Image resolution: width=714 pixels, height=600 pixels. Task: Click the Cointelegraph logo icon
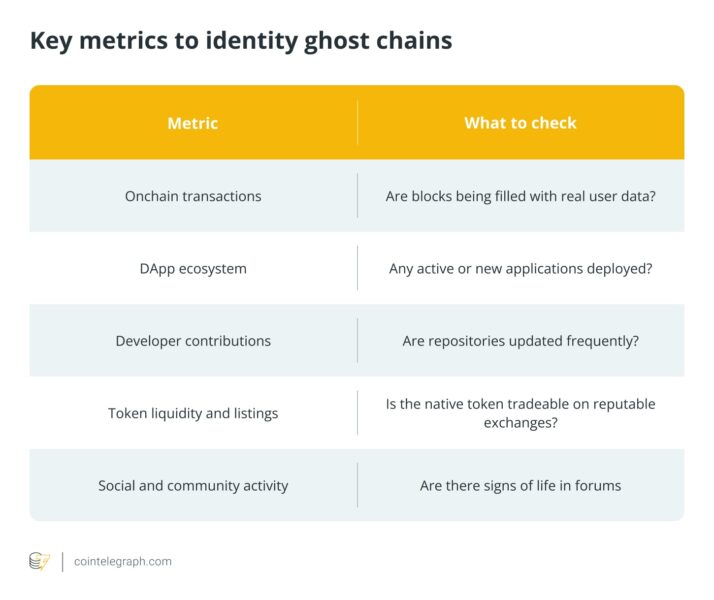coord(39,561)
